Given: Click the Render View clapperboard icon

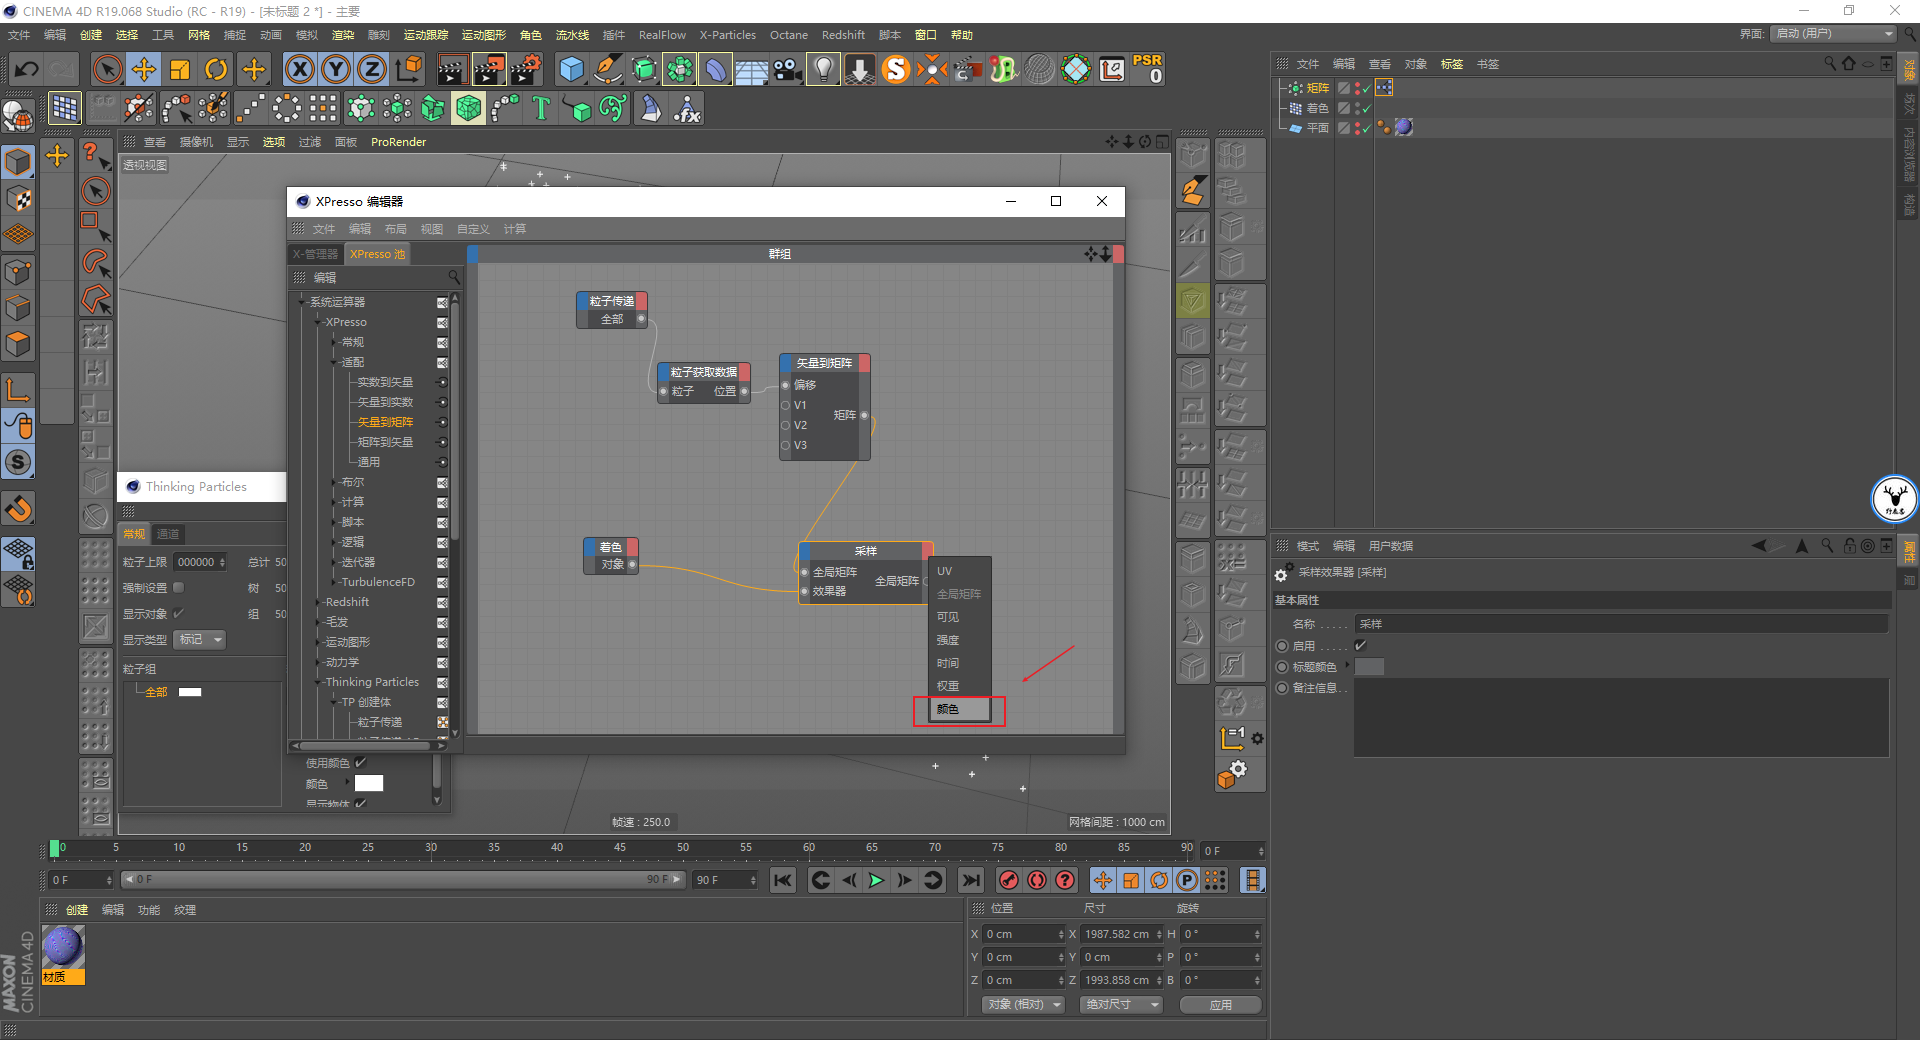Looking at the screenshot, I should point(452,69).
